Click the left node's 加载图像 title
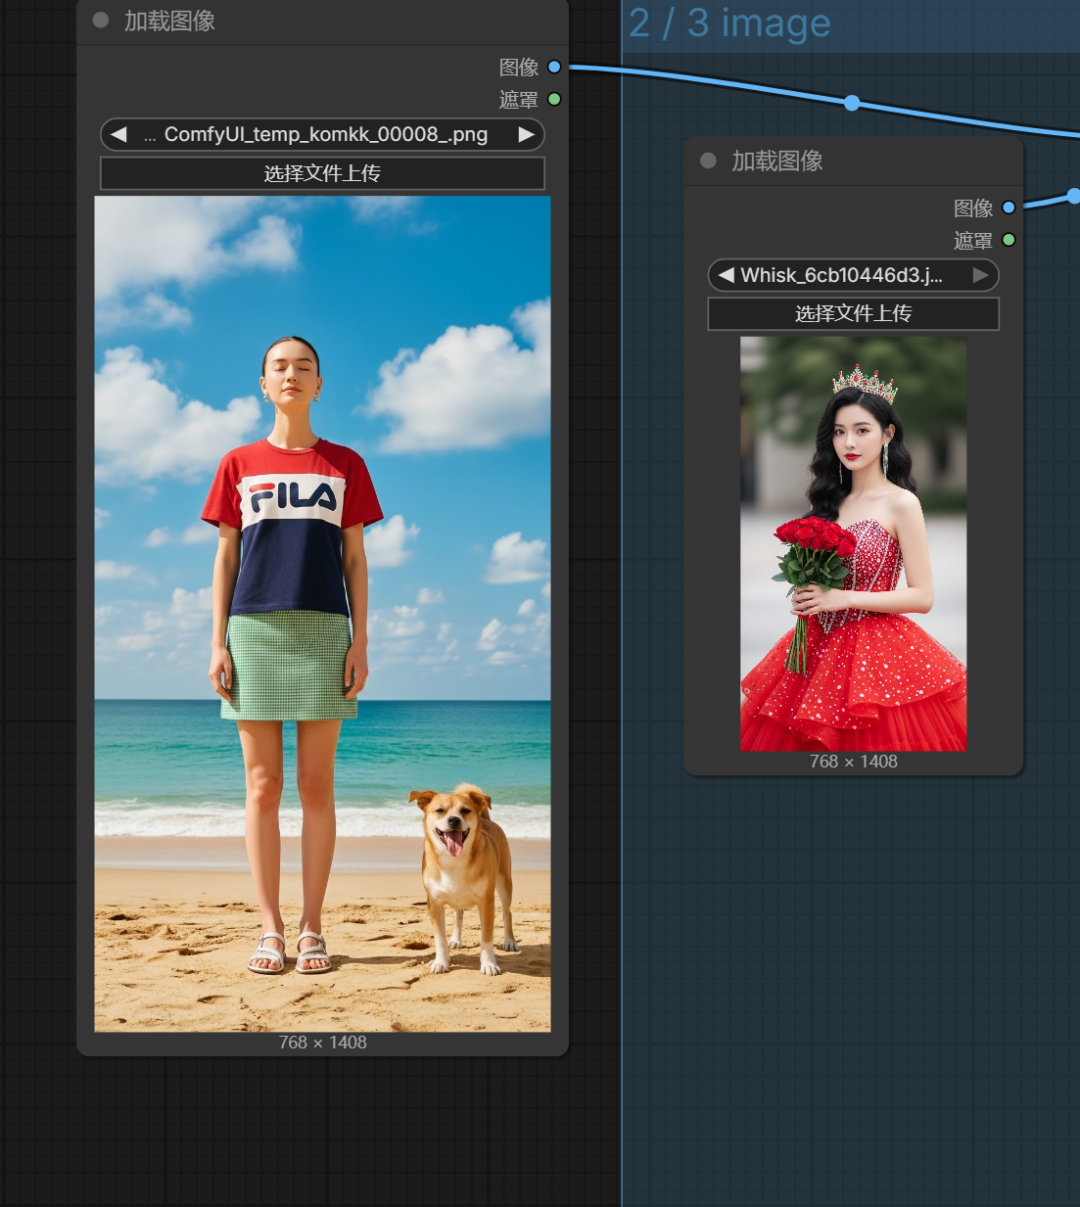Screen dimensions: 1080x1207 169,21
